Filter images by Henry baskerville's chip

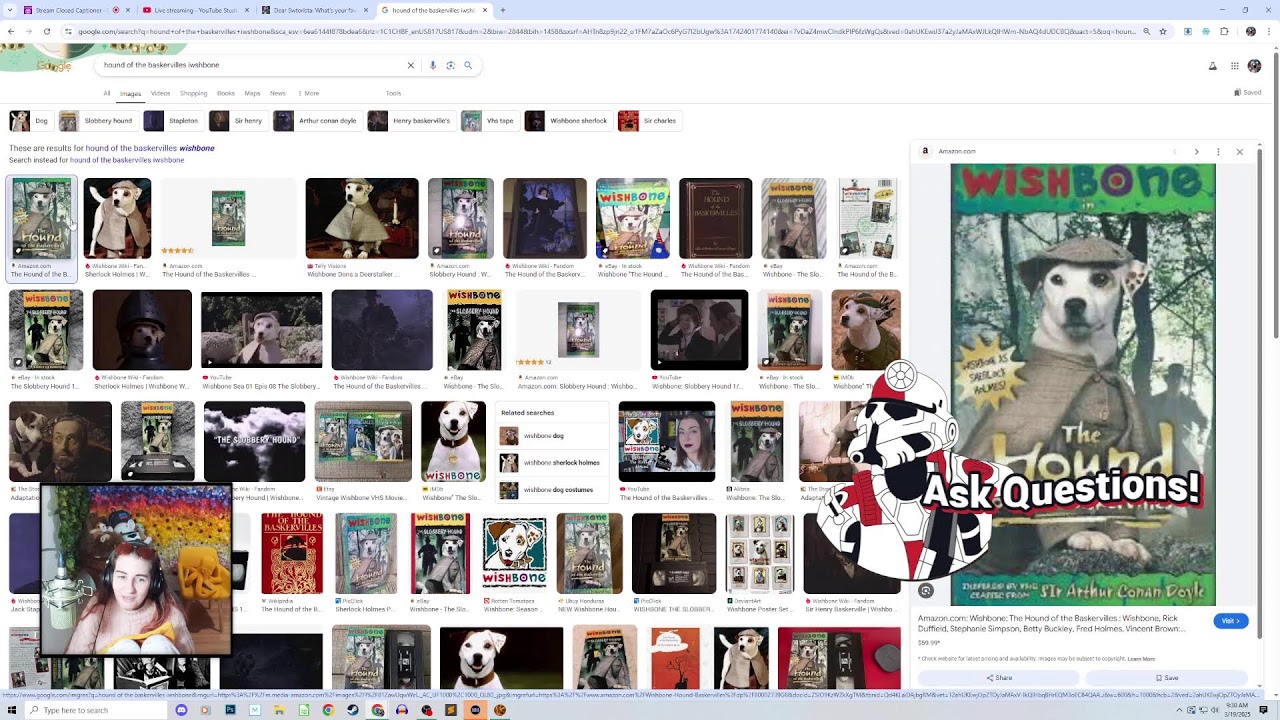[410, 121]
